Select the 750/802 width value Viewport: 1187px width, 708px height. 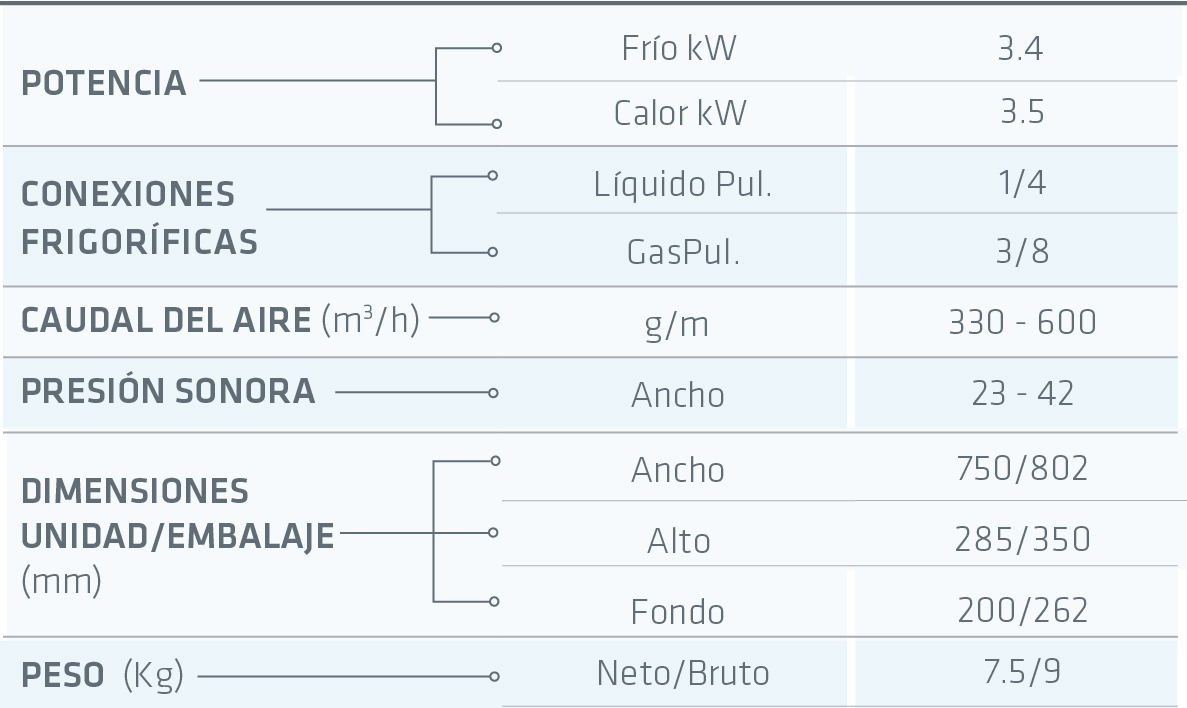click(1022, 468)
